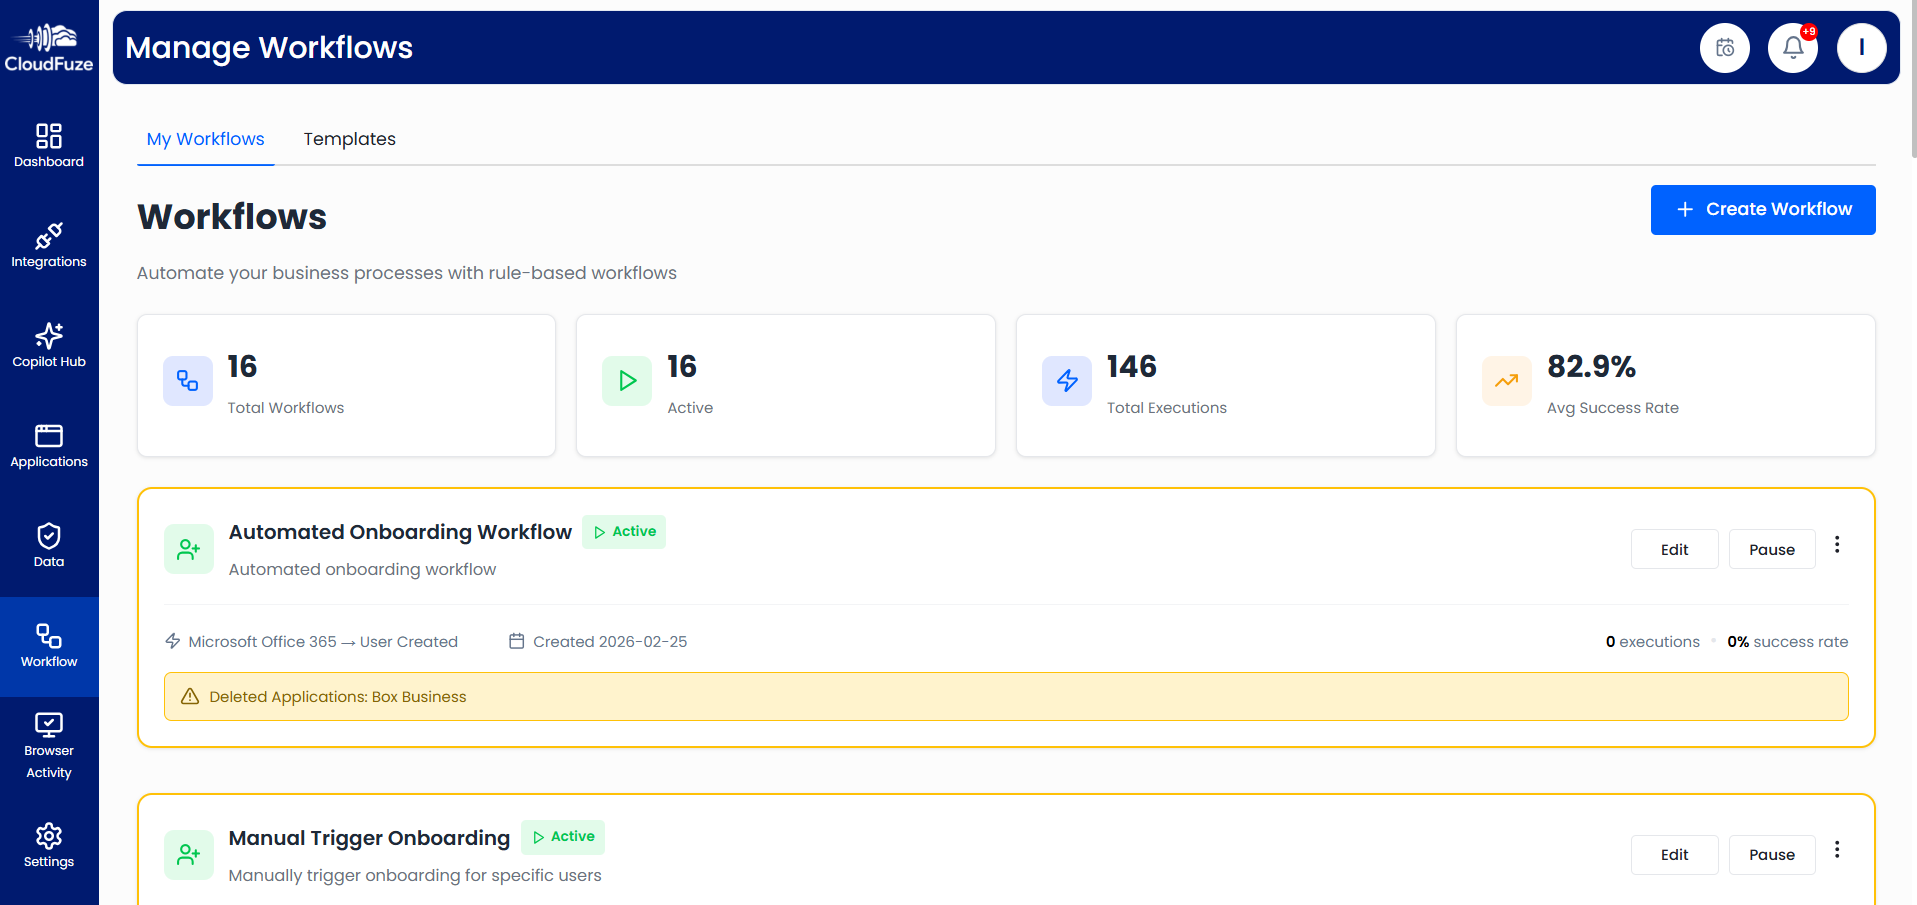Click the CloudFuze logo
The height and width of the screenshot is (905, 1917).
[49, 45]
